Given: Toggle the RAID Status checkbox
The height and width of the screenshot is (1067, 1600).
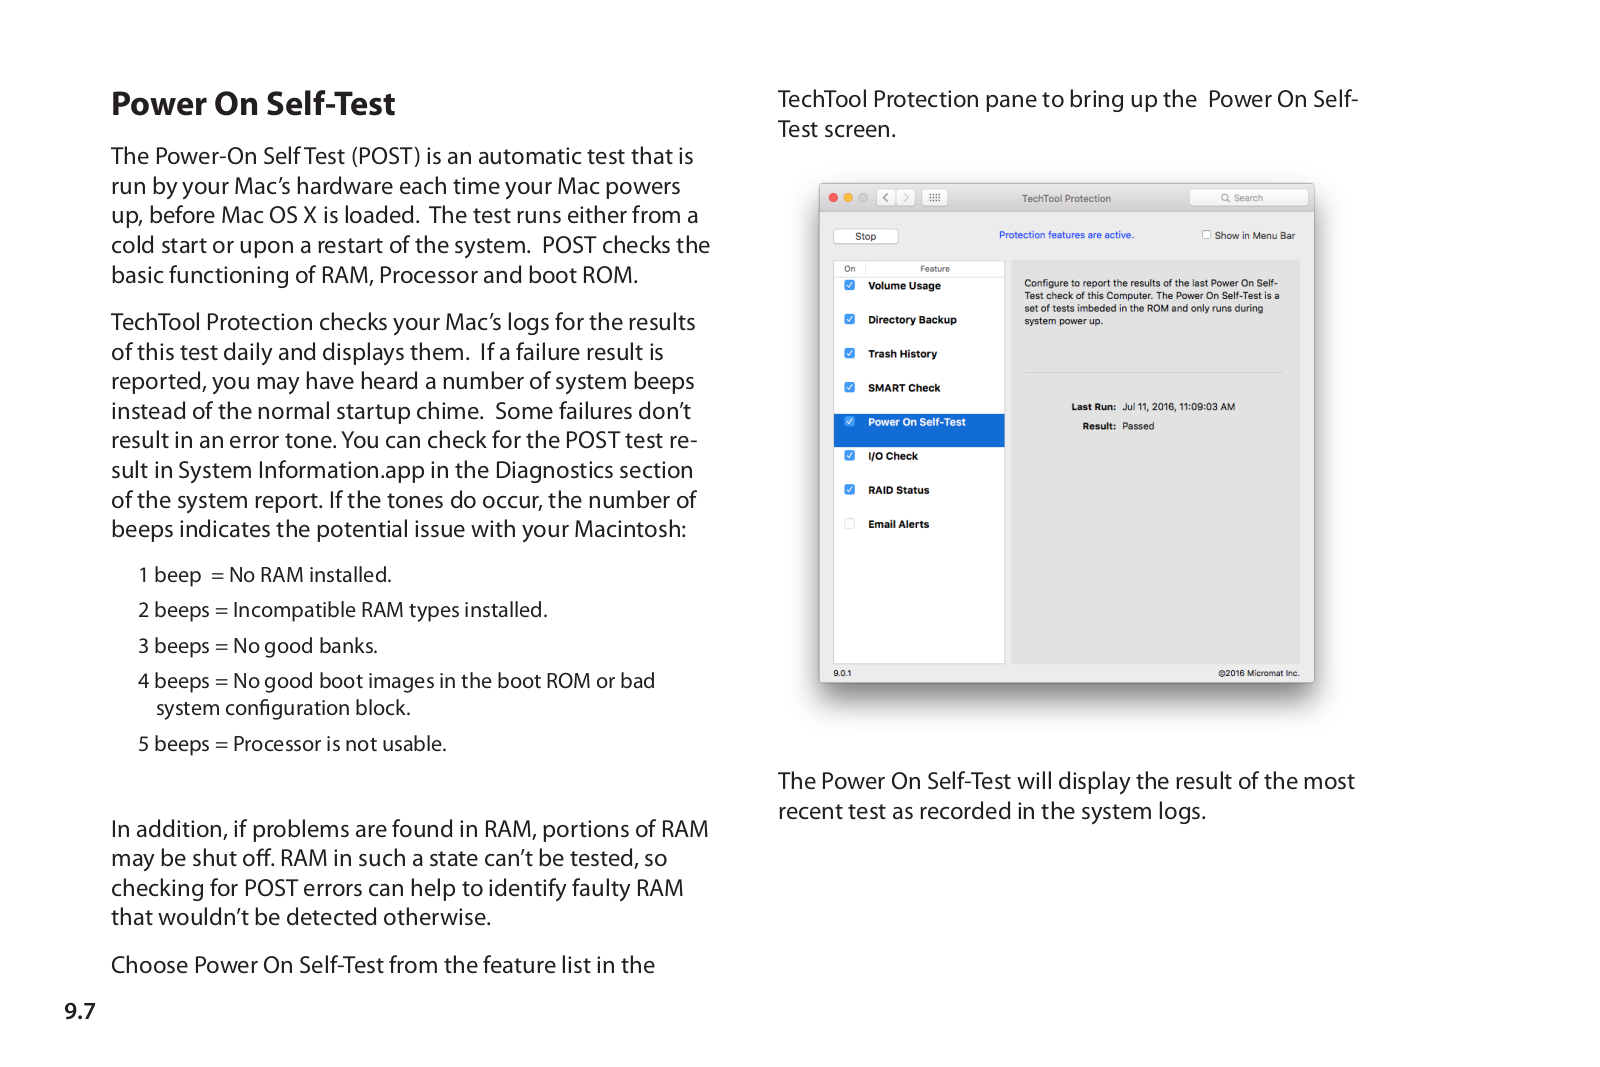Looking at the screenshot, I should click(x=850, y=489).
